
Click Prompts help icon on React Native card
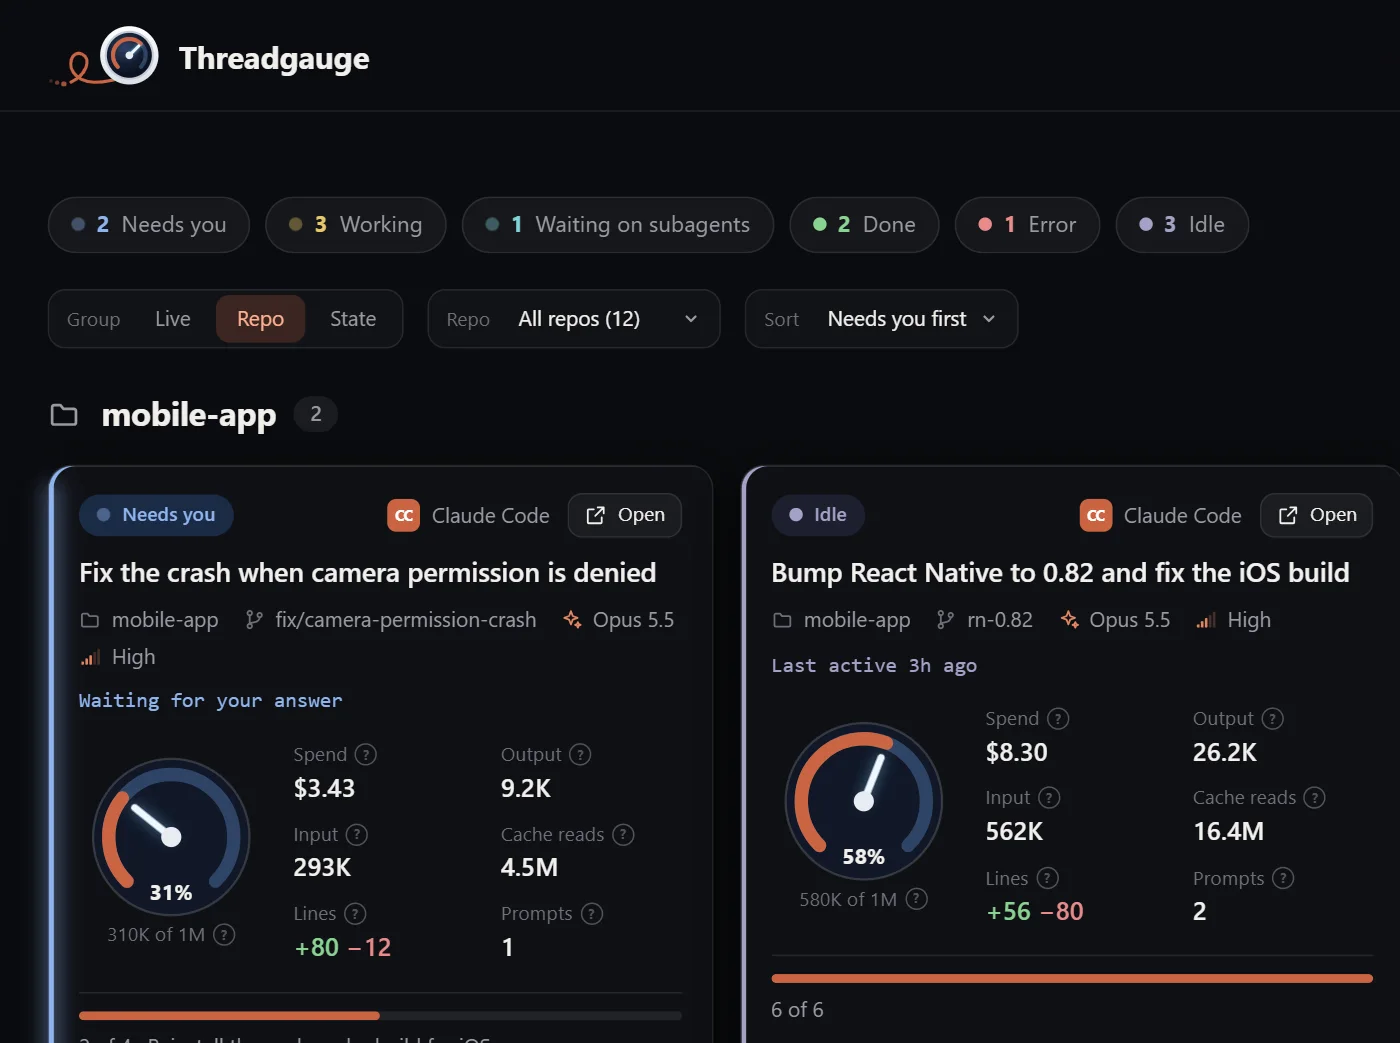[x=1284, y=878]
